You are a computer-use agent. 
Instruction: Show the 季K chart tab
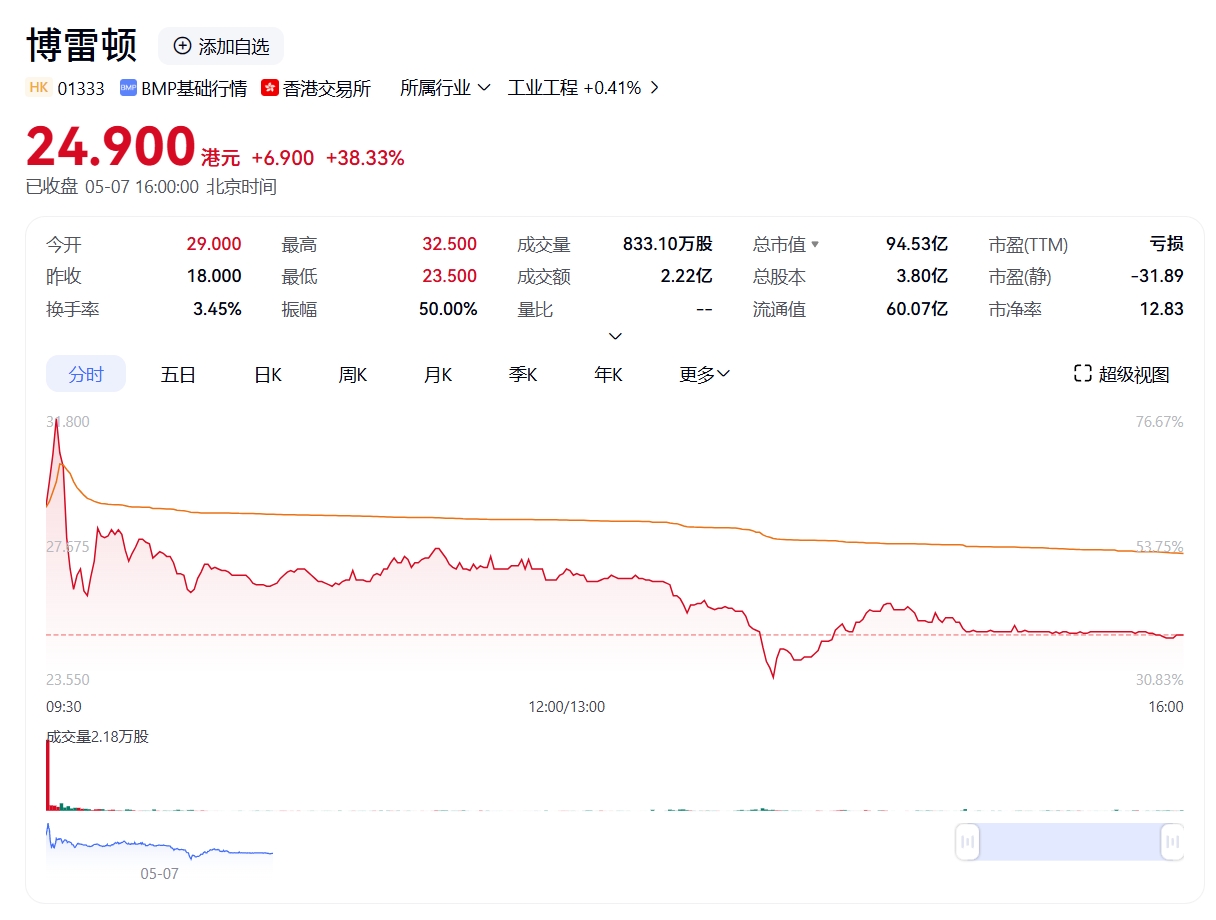click(x=523, y=374)
